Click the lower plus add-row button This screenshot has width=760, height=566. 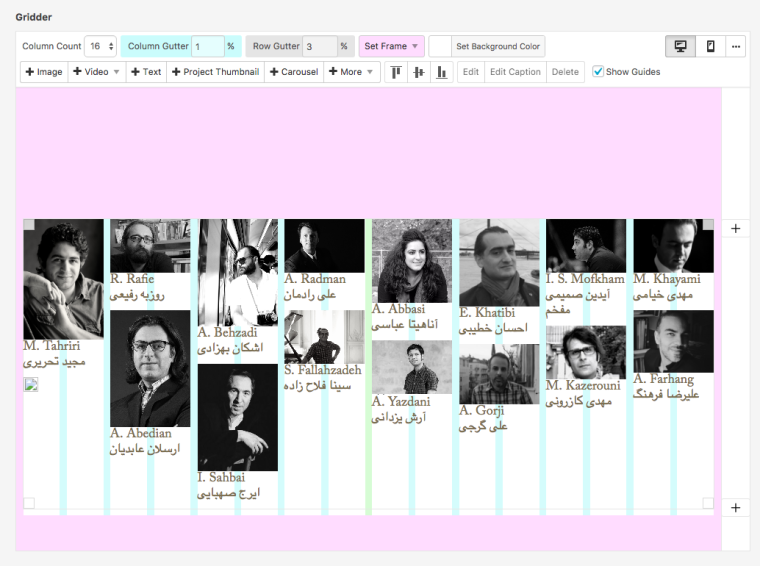click(735, 507)
